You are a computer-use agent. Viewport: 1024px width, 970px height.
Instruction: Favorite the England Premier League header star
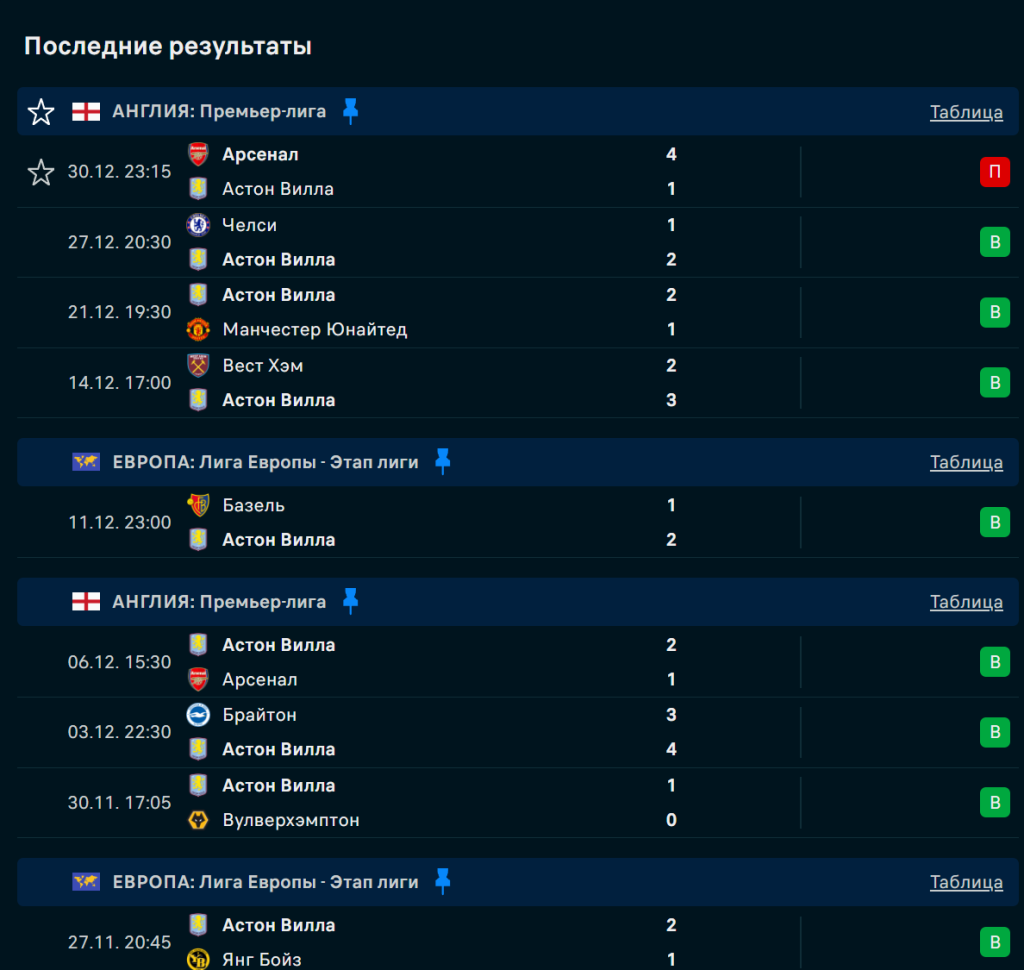pos(41,112)
